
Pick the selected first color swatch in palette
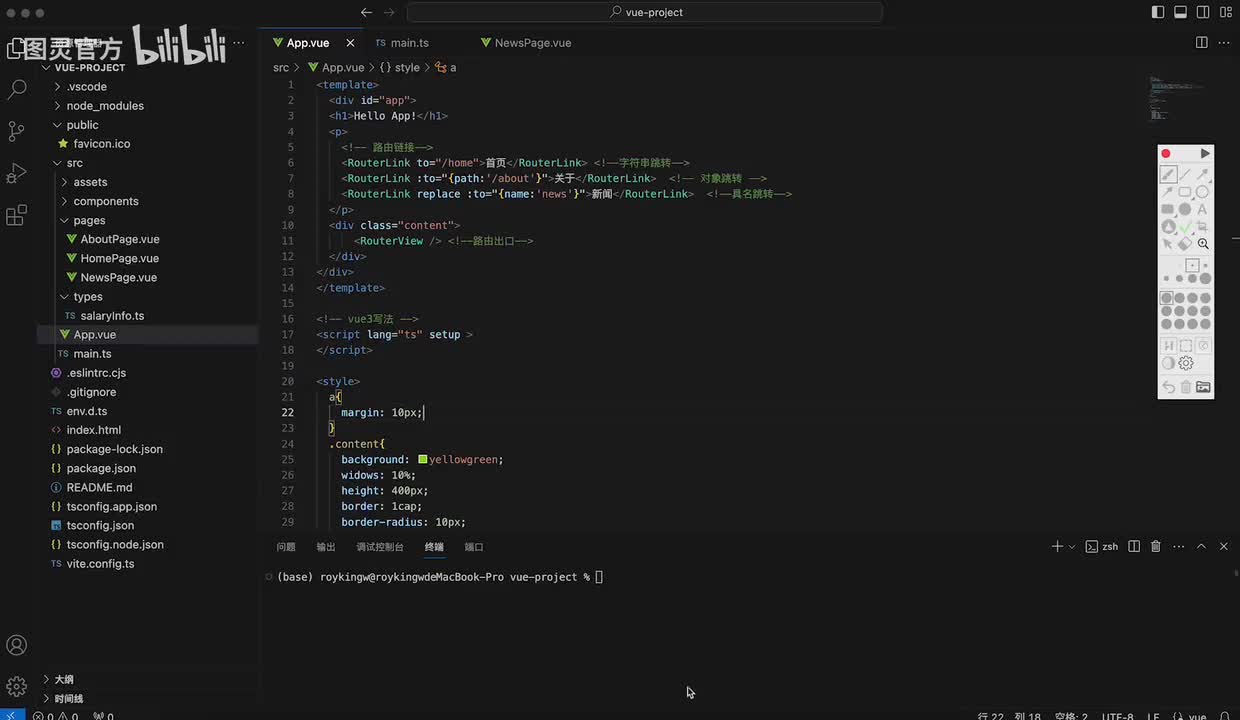coord(1166,298)
